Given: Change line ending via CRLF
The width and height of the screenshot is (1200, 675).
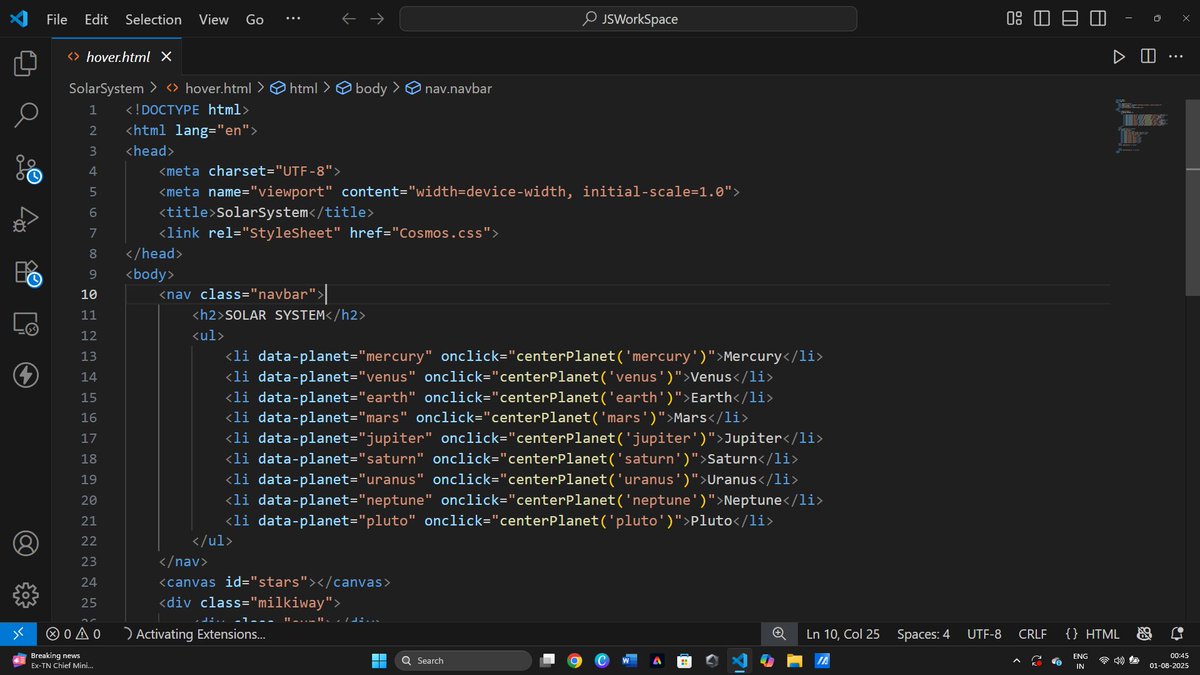Looking at the screenshot, I should tap(1032, 634).
